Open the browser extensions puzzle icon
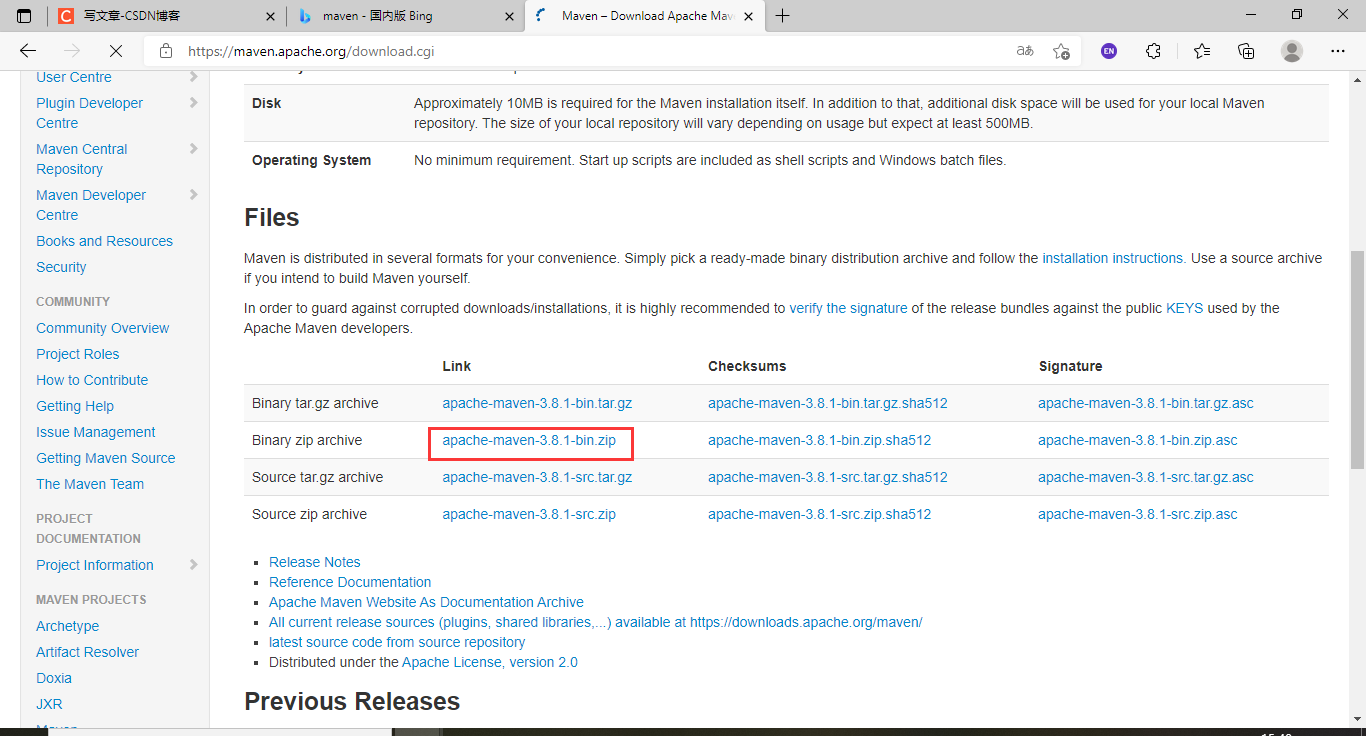The width and height of the screenshot is (1366, 736). [x=1153, y=51]
